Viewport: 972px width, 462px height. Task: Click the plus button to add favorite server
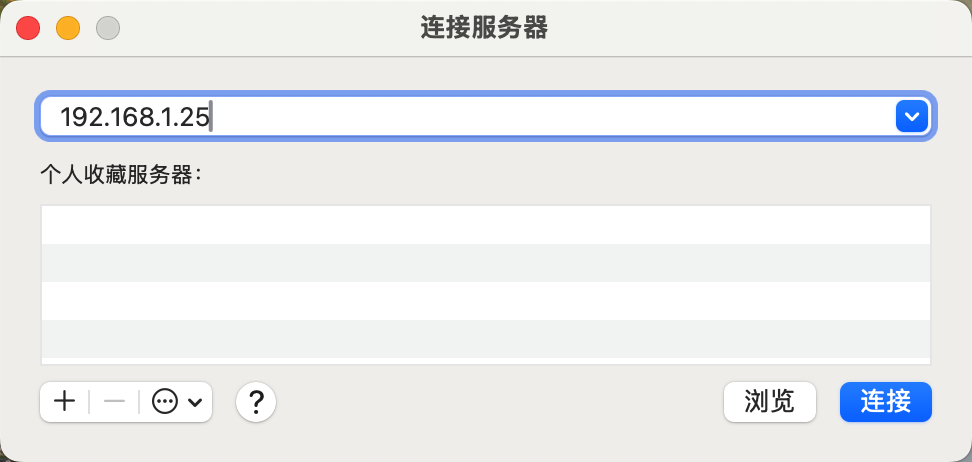65,402
